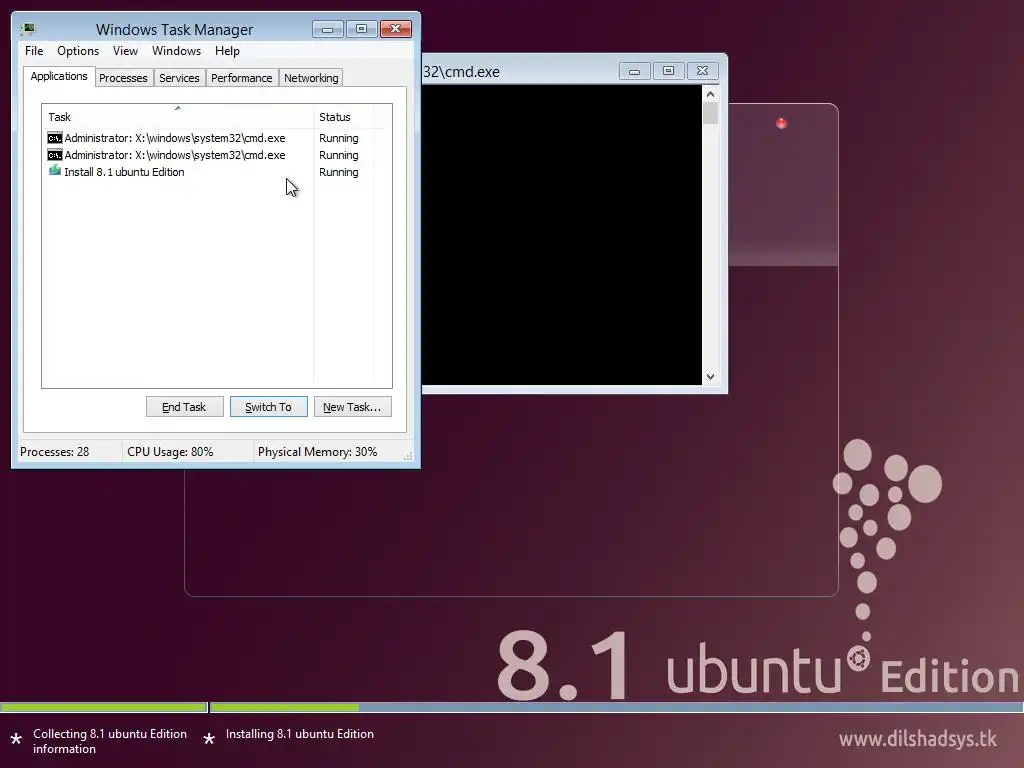Click the cmd.exe window title bar text
The height and width of the screenshot is (768, 1024).
[x=462, y=72]
